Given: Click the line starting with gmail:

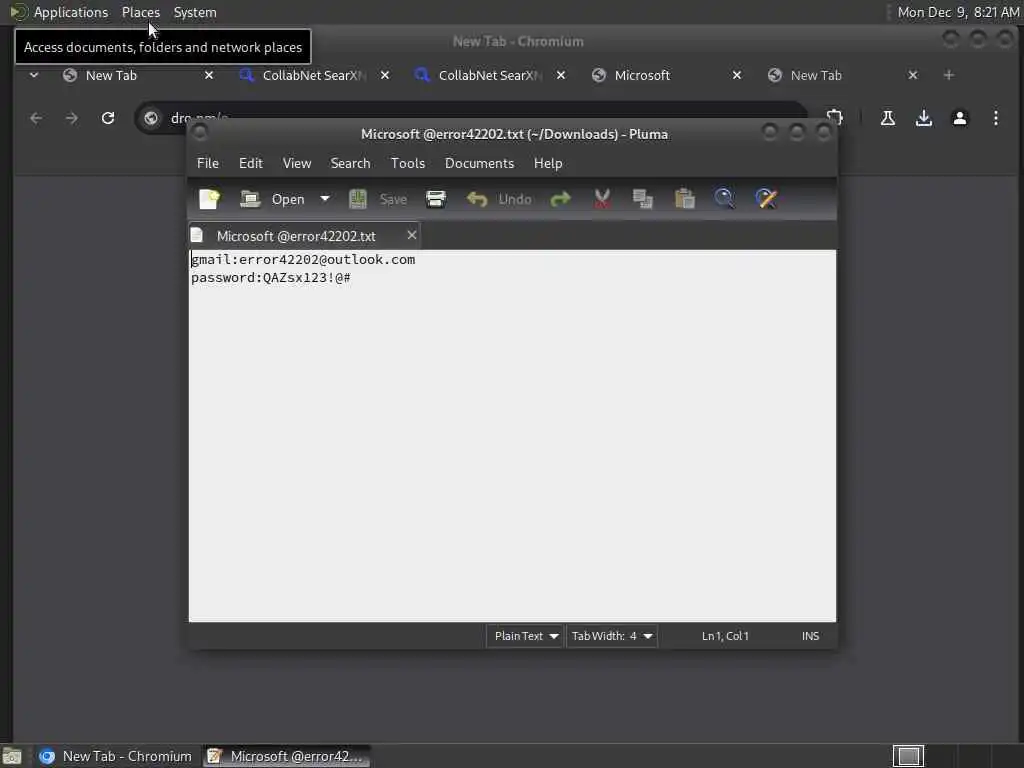Looking at the screenshot, I should click(x=303, y=260).
